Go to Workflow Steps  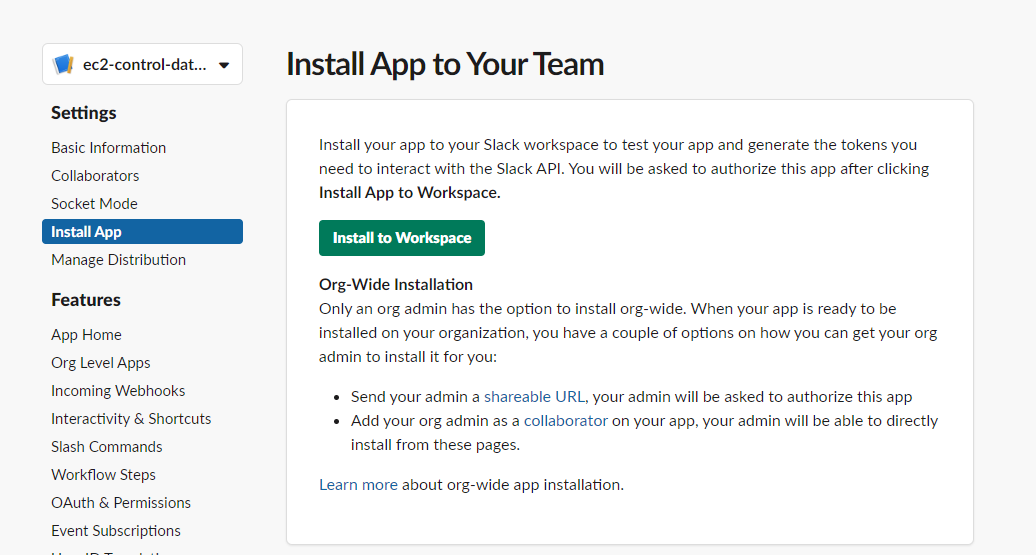coord(103,475)
